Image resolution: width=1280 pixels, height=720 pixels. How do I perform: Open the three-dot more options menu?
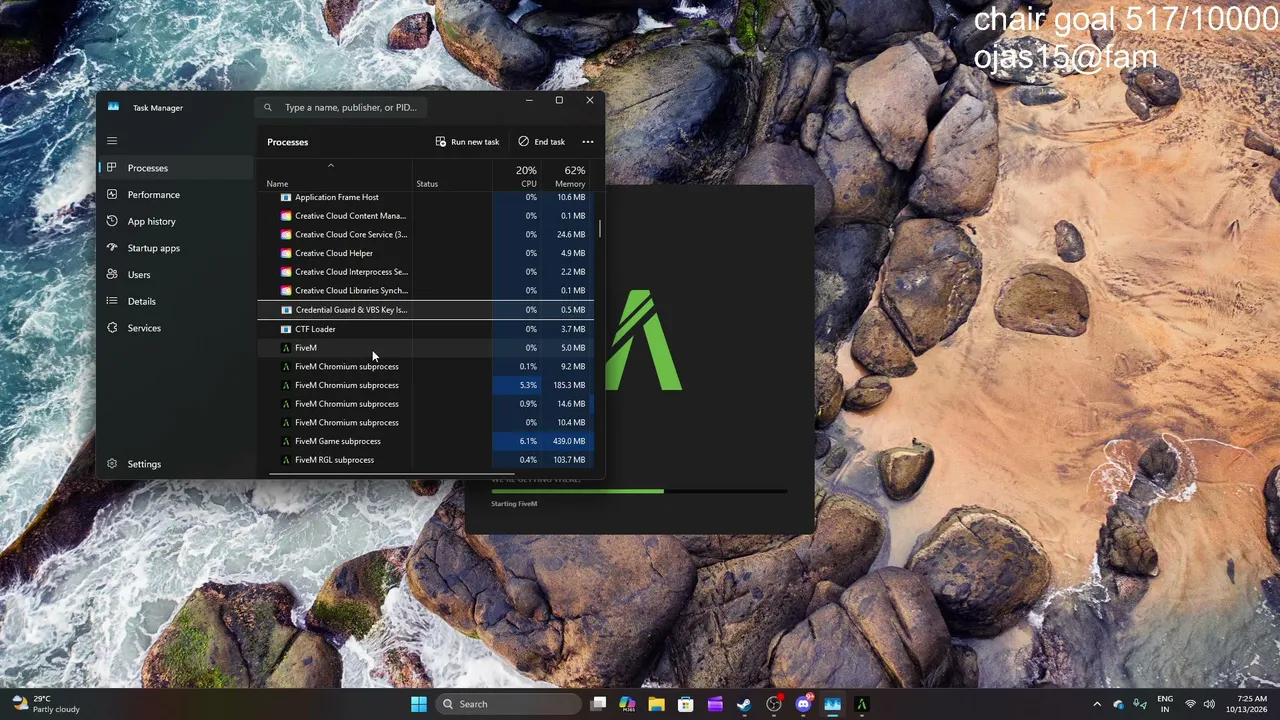pos(588,142)
